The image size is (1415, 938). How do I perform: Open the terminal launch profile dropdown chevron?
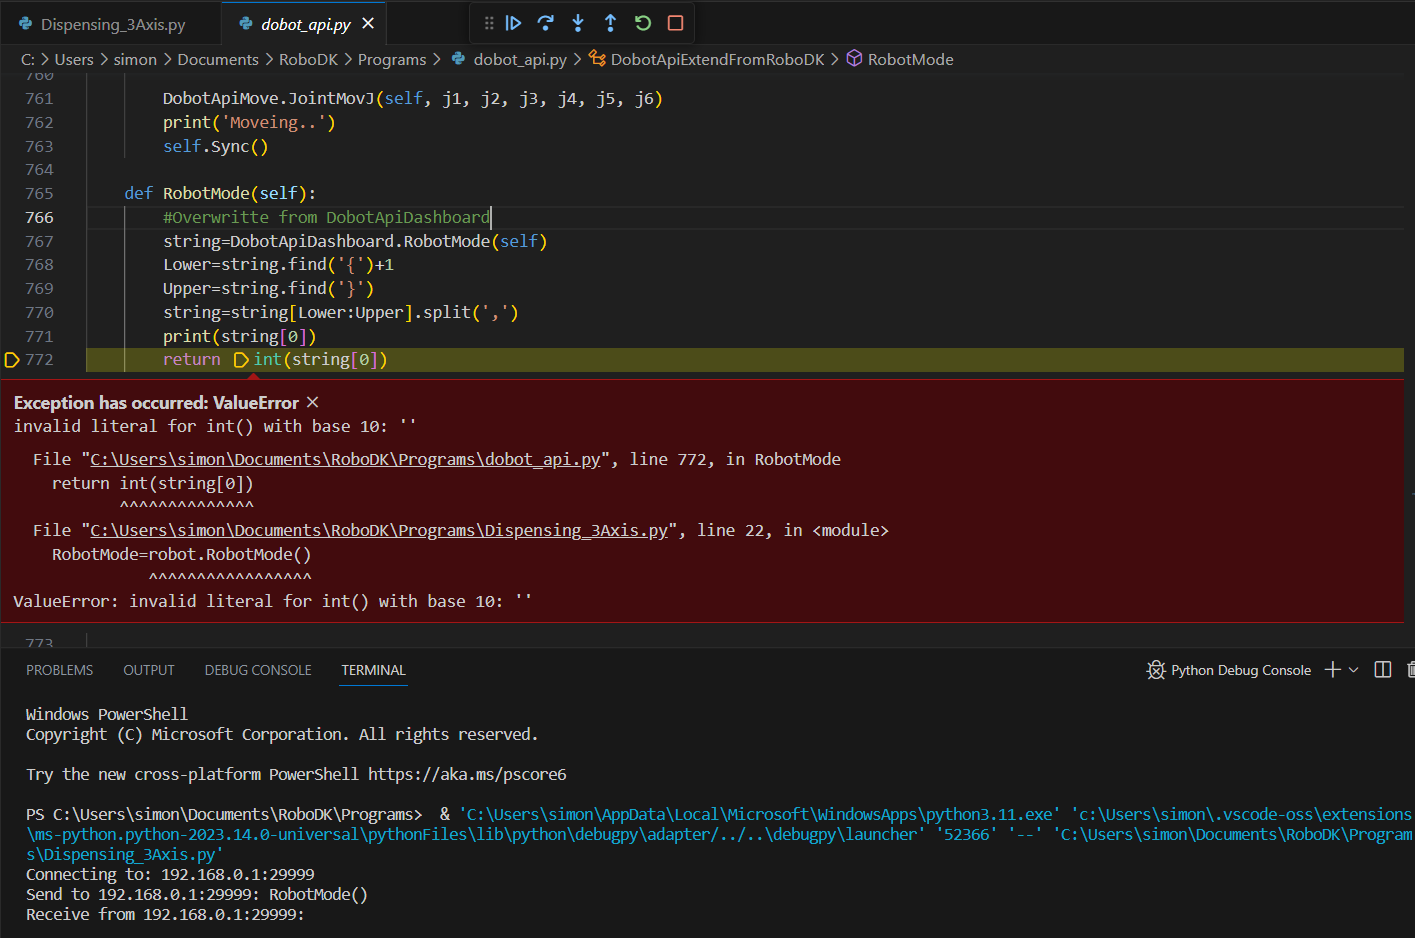pyautogui.click(x=1354, y=670)
